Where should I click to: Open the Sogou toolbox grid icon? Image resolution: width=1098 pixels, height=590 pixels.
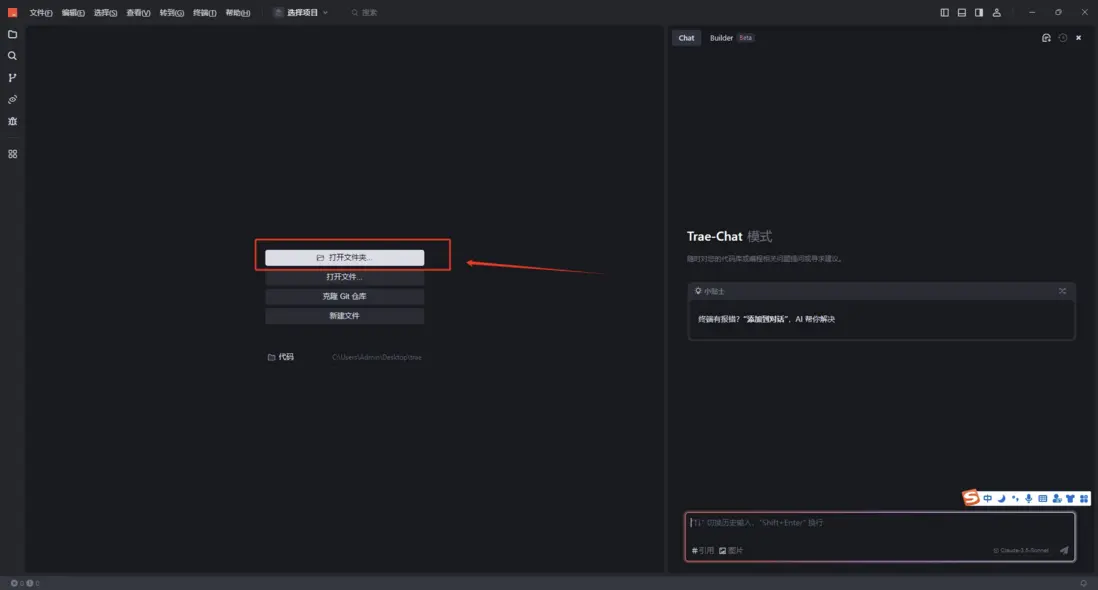click(x=1084, y=498)
